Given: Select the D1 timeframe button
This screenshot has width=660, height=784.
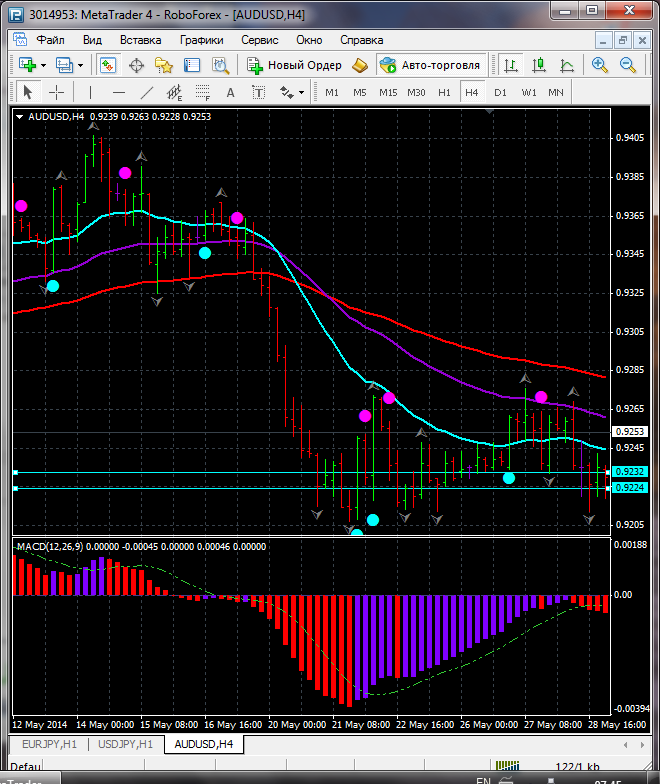Looking at the screenshot, I should pos(500,92).
